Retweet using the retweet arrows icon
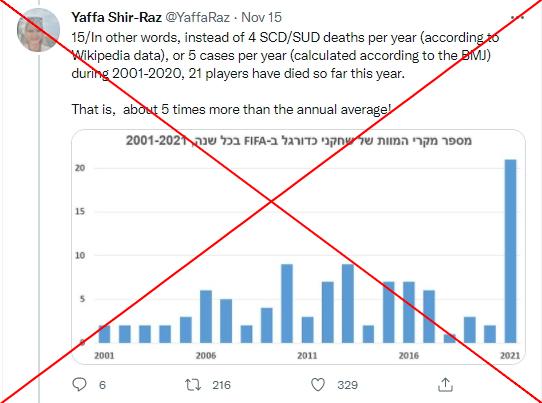542x403 pixels. pos(193,385)
